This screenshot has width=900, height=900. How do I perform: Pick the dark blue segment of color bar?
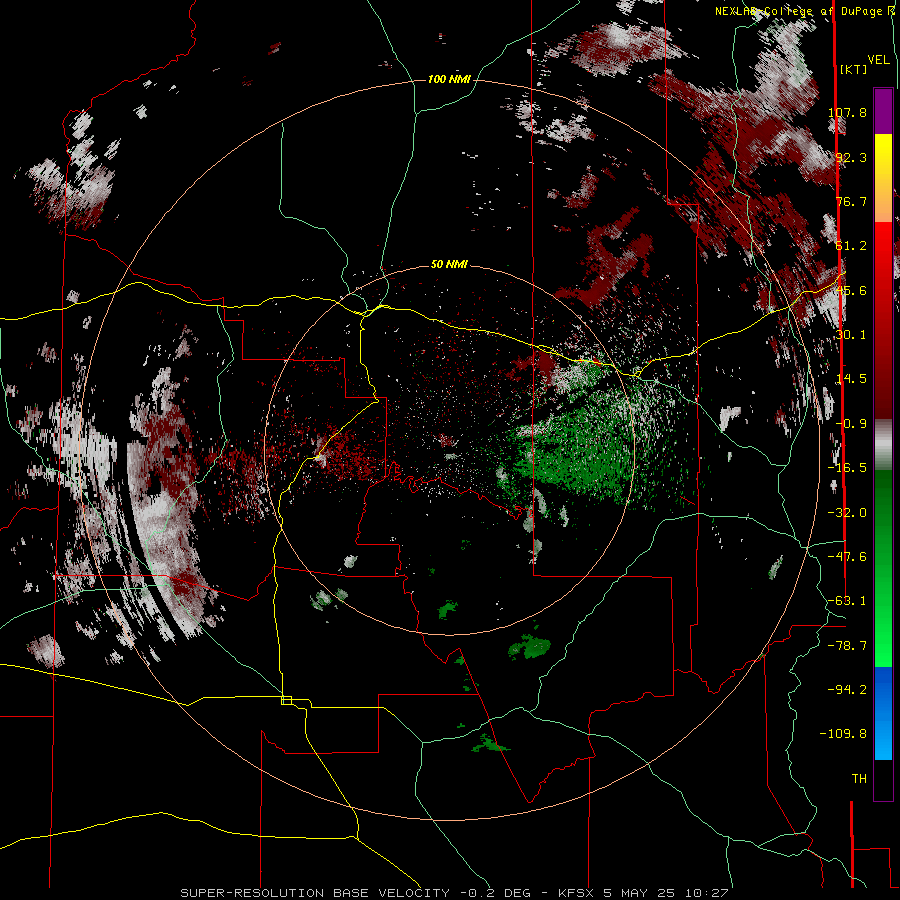[x=883, y=686]
